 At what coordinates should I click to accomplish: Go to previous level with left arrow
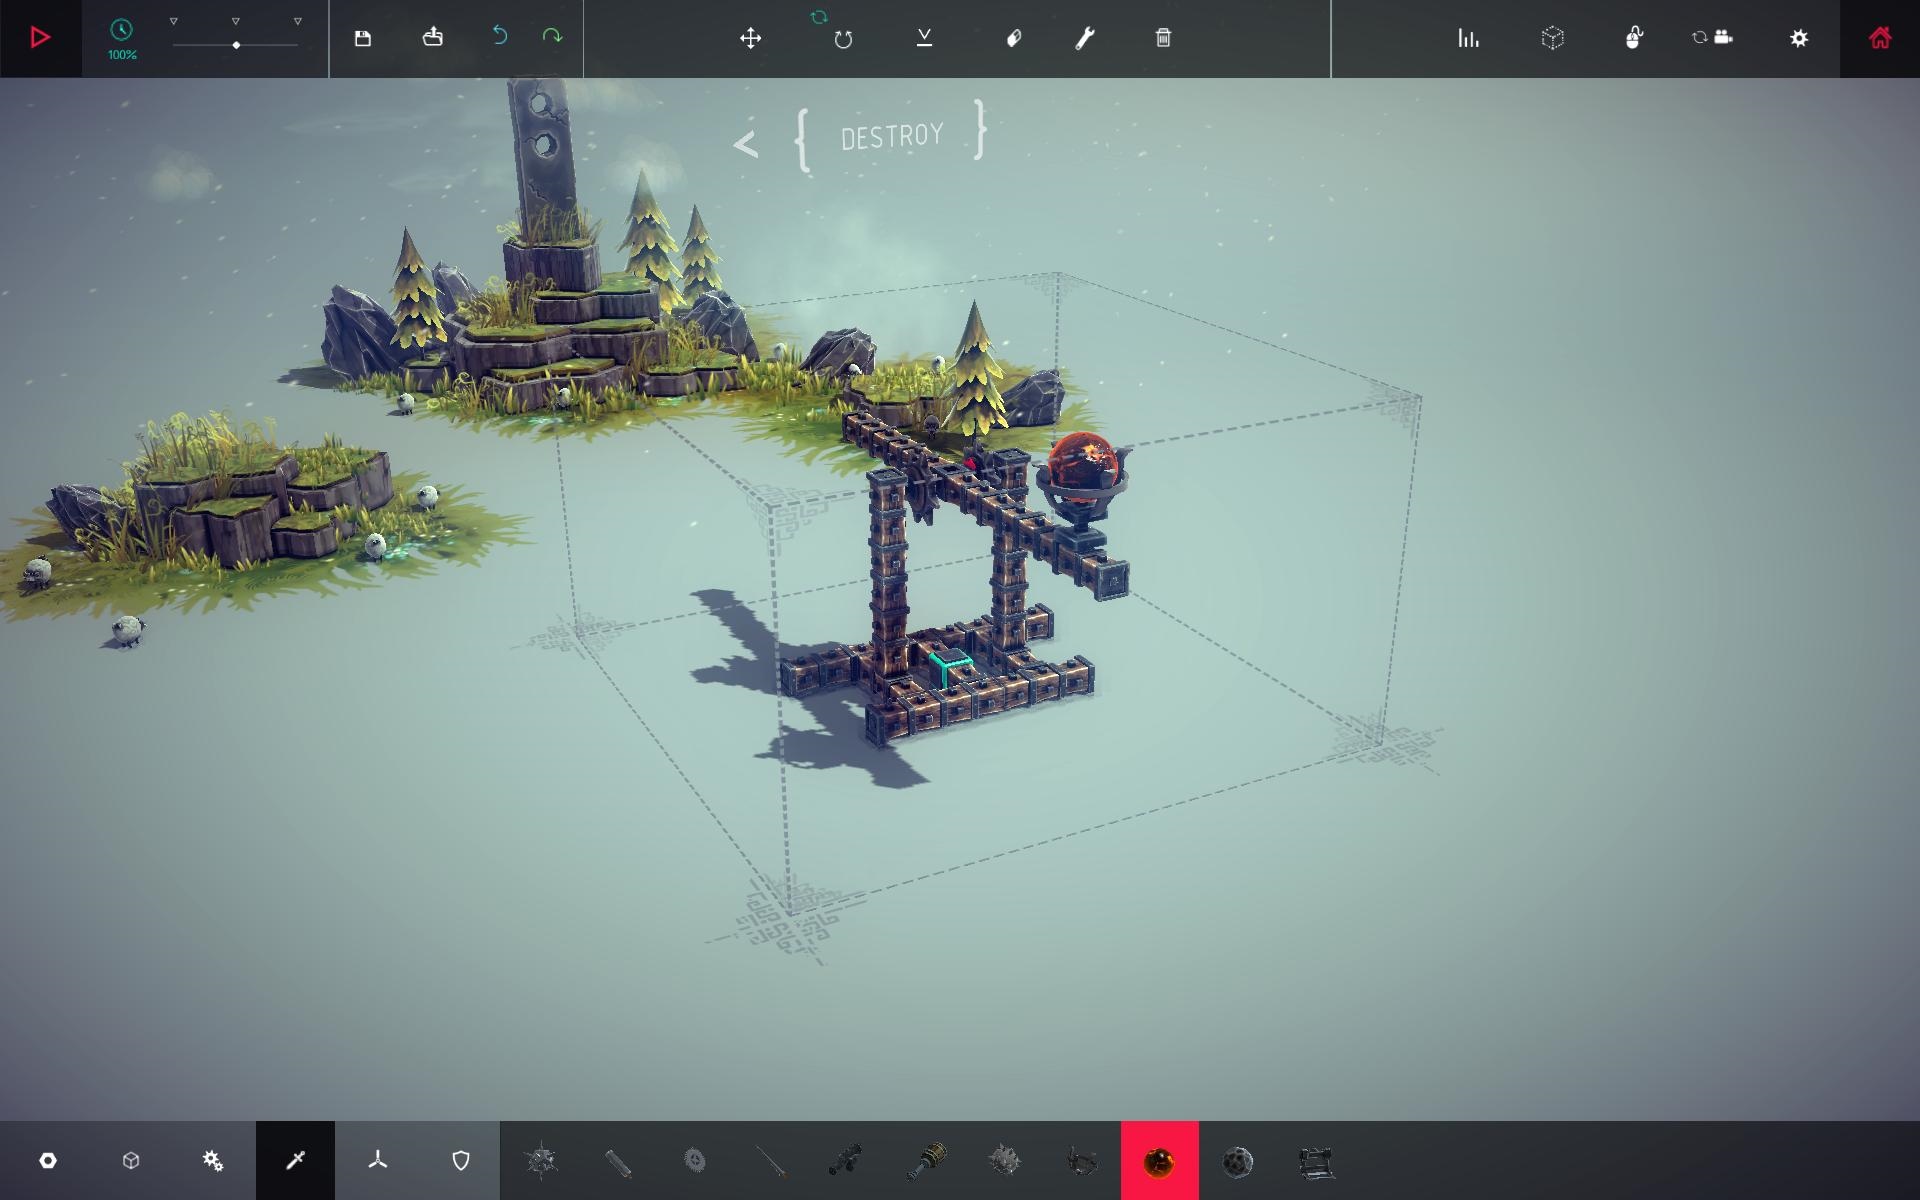tap(745, 145)
